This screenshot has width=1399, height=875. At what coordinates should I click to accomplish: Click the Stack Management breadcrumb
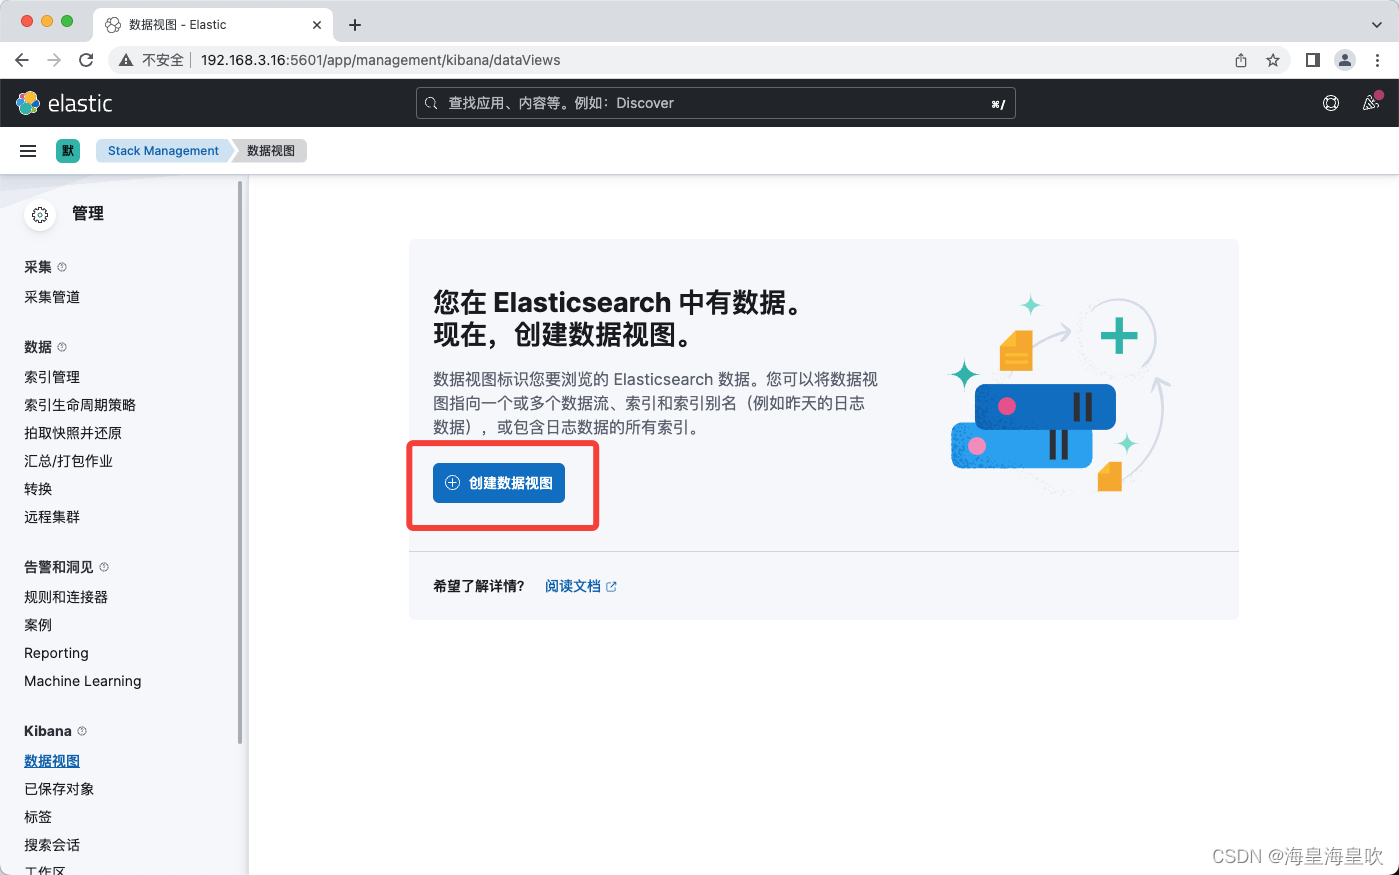[x=163, y=151]
